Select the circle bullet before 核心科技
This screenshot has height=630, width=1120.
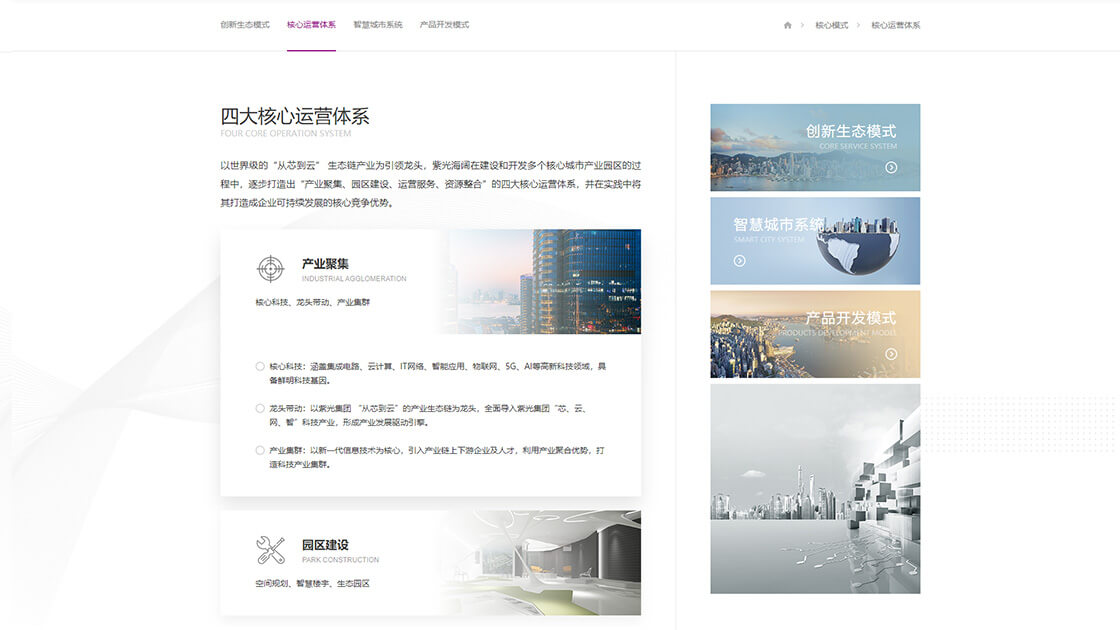click(260, 366)
